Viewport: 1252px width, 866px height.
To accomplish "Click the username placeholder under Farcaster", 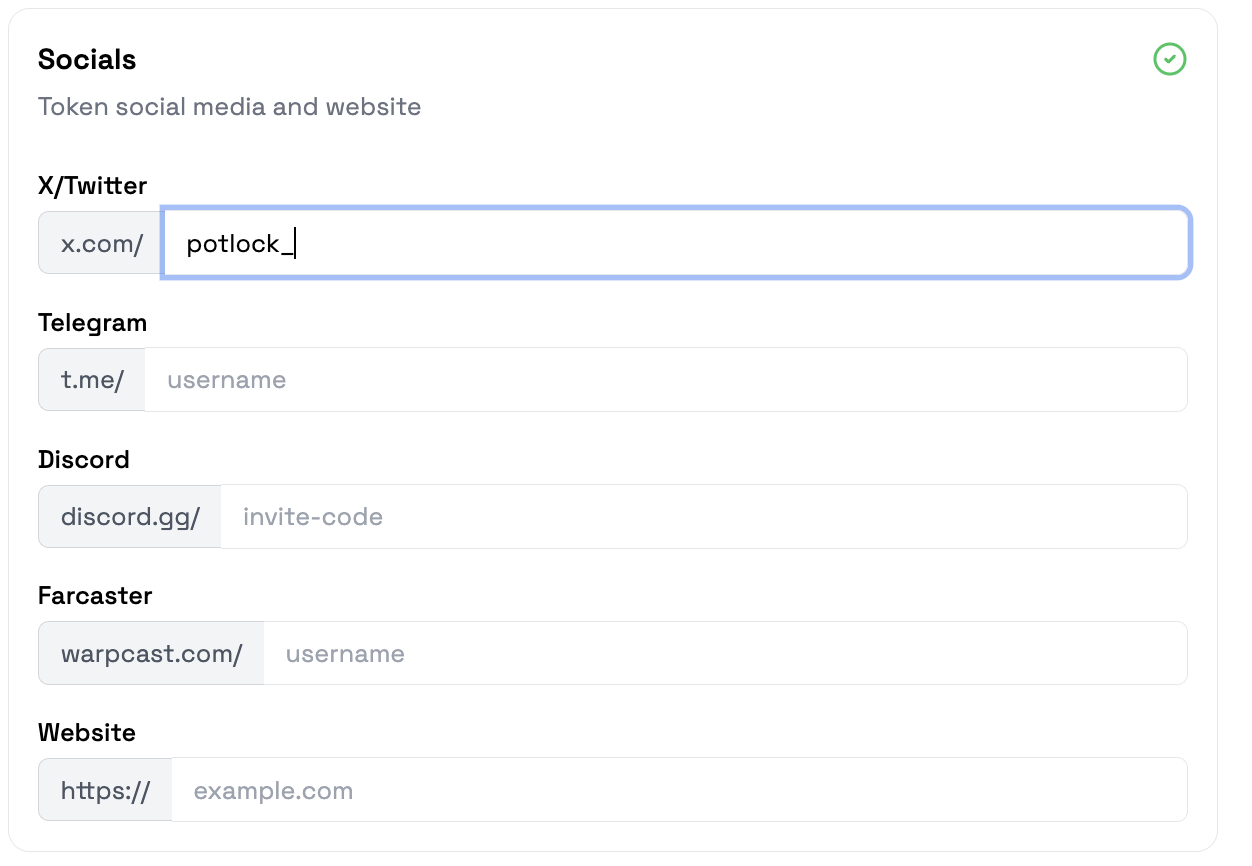I will tap(345, 654).
